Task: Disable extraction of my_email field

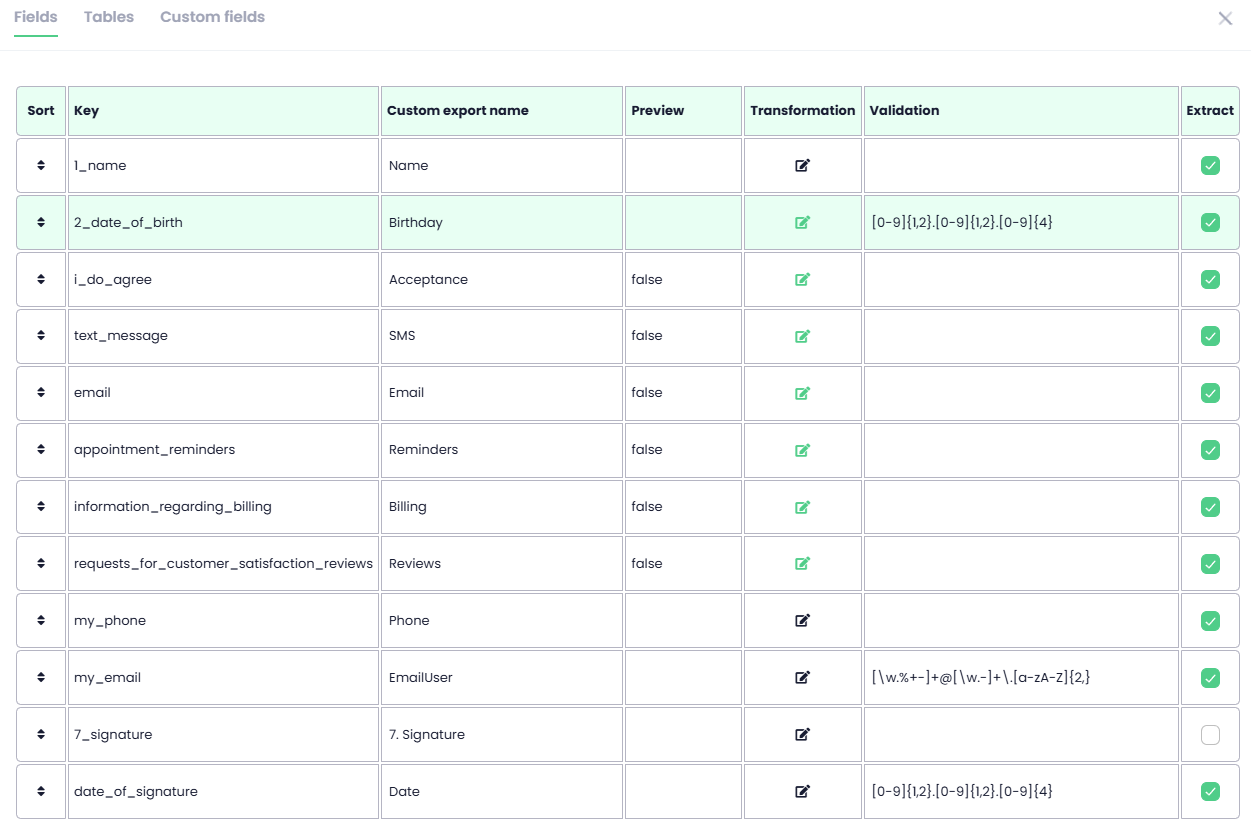Action: point(1210,678)
